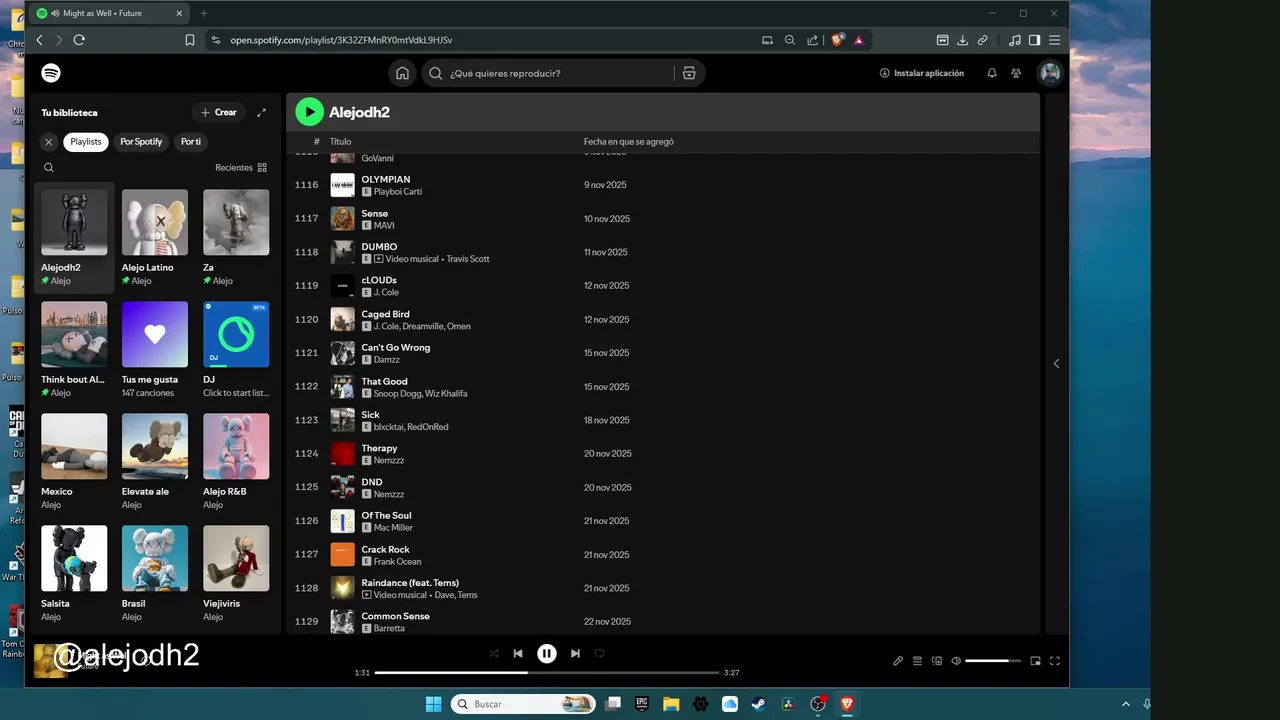Viewport: 1280px width, 720px height.
Task: Click the Brave Rewards triangle icon
Action: click(858, 40)
